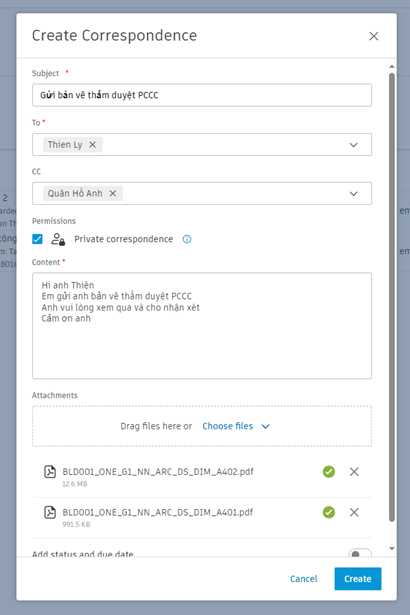Viewport: 410px width, 615px height.
Task: Click the Add status and due date label
Action: pos(83,554)
